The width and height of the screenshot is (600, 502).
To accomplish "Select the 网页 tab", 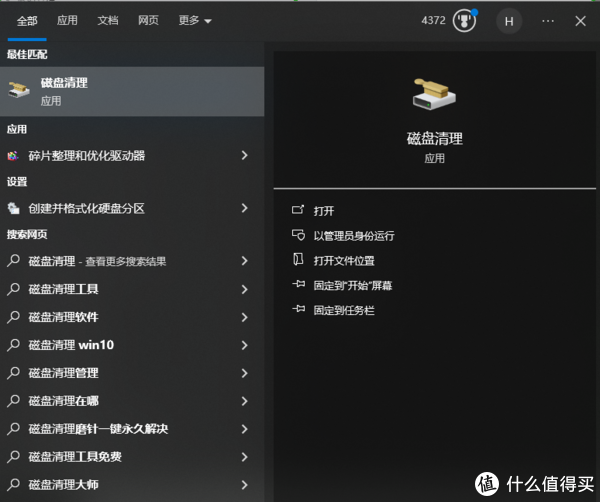I will pyautogui.click(x=148, y=20).
